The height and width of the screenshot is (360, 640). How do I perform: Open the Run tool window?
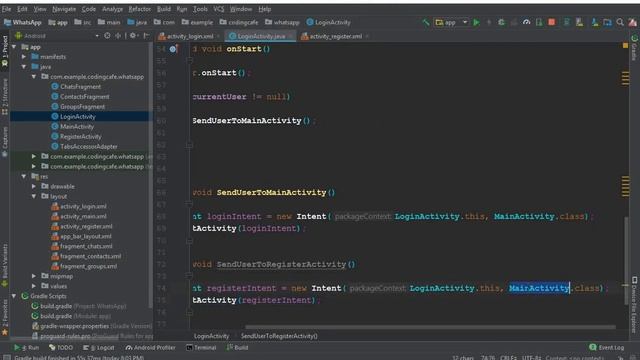[x=27, y=347]
